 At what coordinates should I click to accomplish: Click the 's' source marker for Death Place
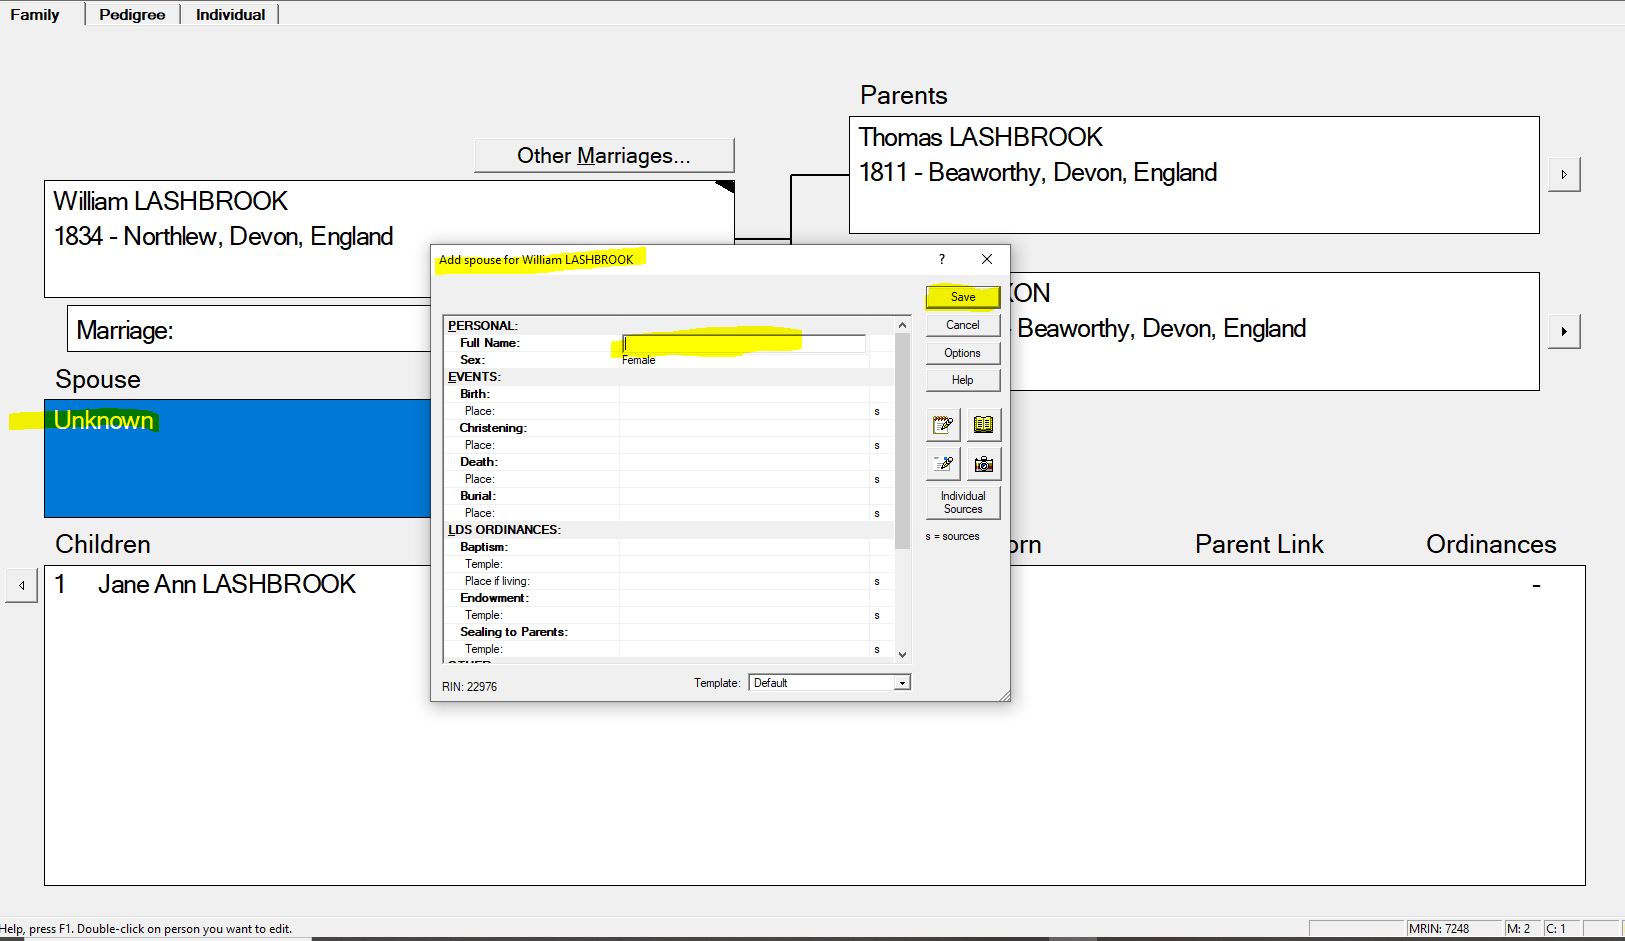[877, 479]
